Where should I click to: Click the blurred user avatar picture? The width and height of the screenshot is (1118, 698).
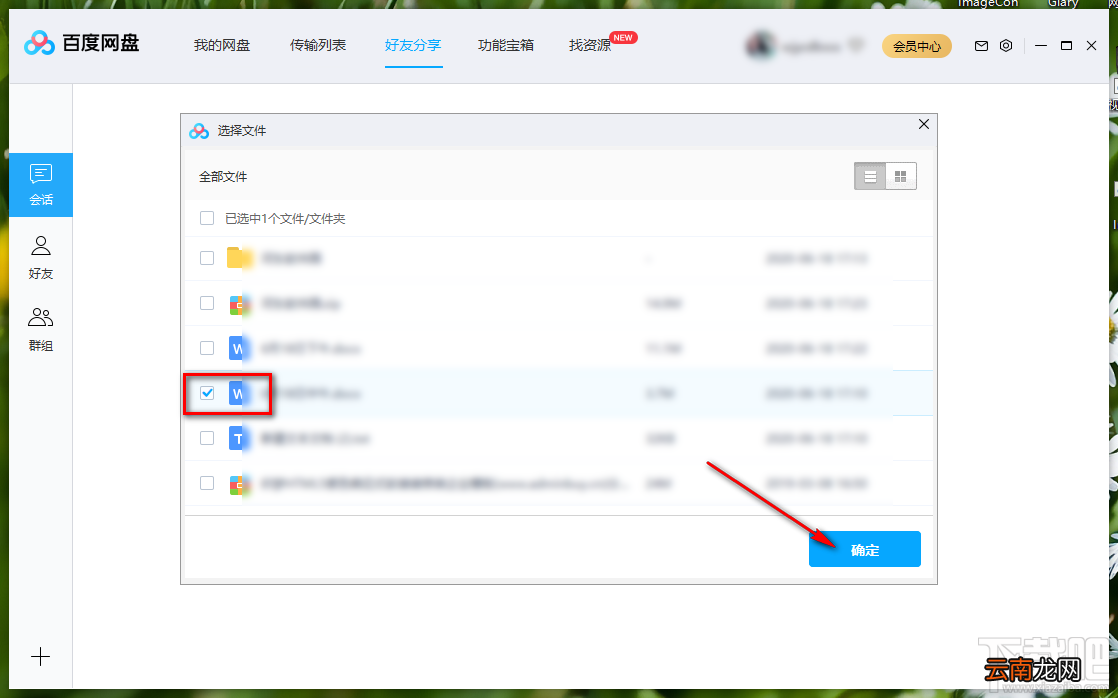pyautogui.click(x=760, y=46)
